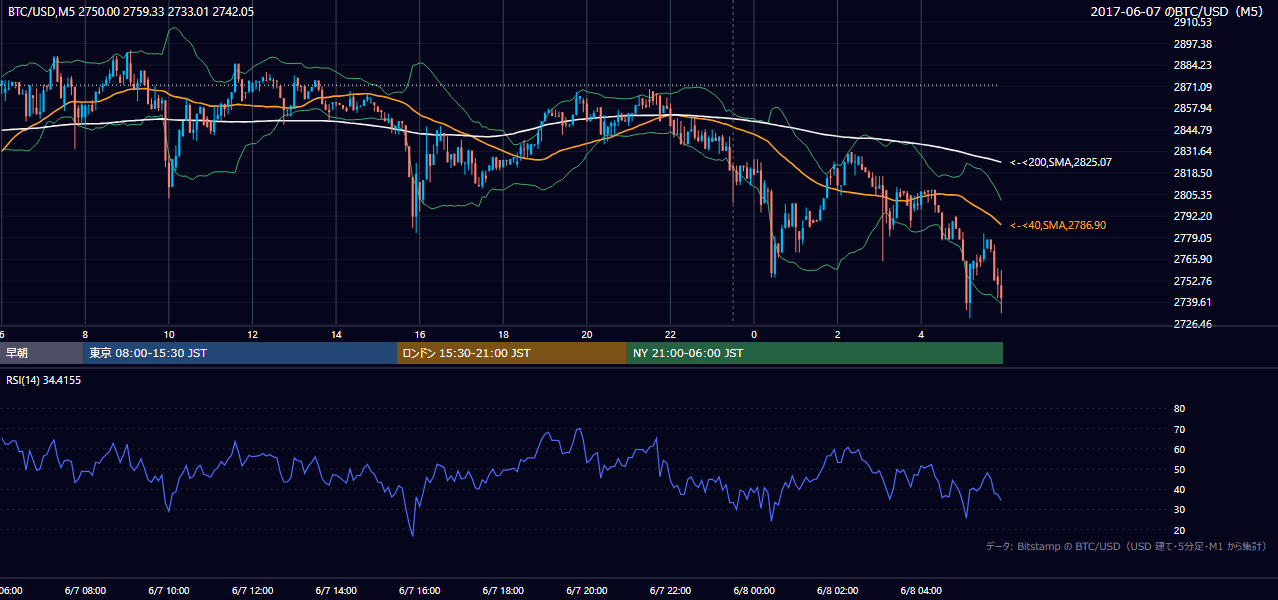1278x600 pixels.
Task: Click the RSI(14) 34.4155 indicator label
Action: pos(45,380)
